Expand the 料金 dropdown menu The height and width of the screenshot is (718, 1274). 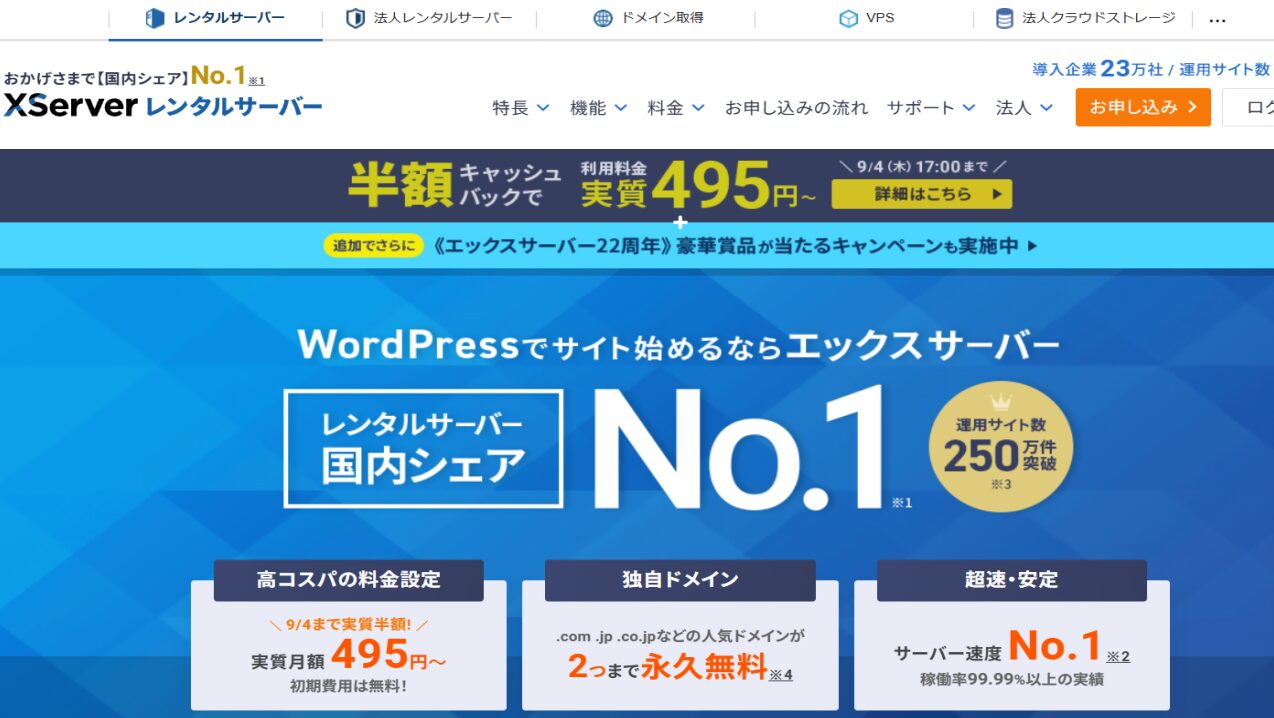click(x=676, y=108)
